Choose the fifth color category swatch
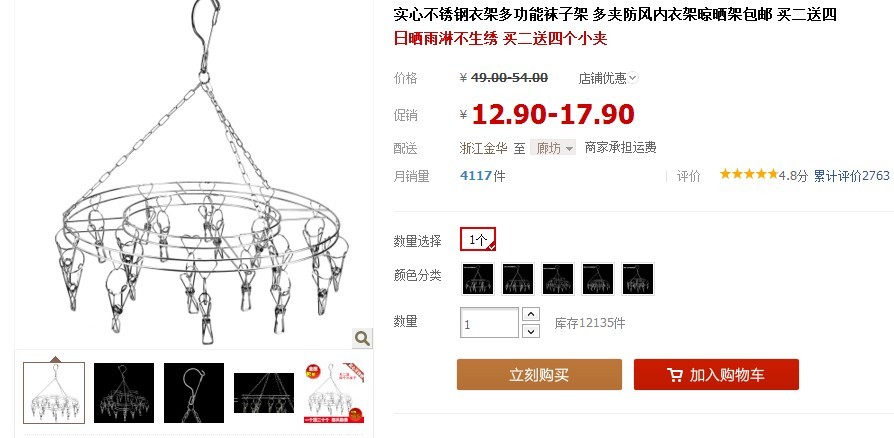Screen dimensions: 894x438 point(637,279)
